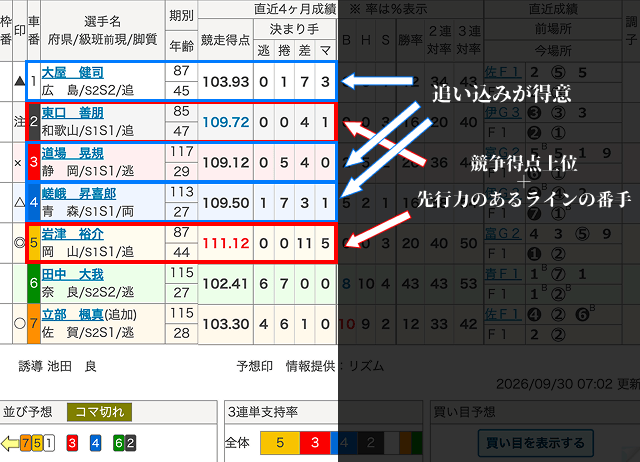640x462 pixels.
Task: Click the △ prediction mark for 嵯峨
Action: (20, 202)
